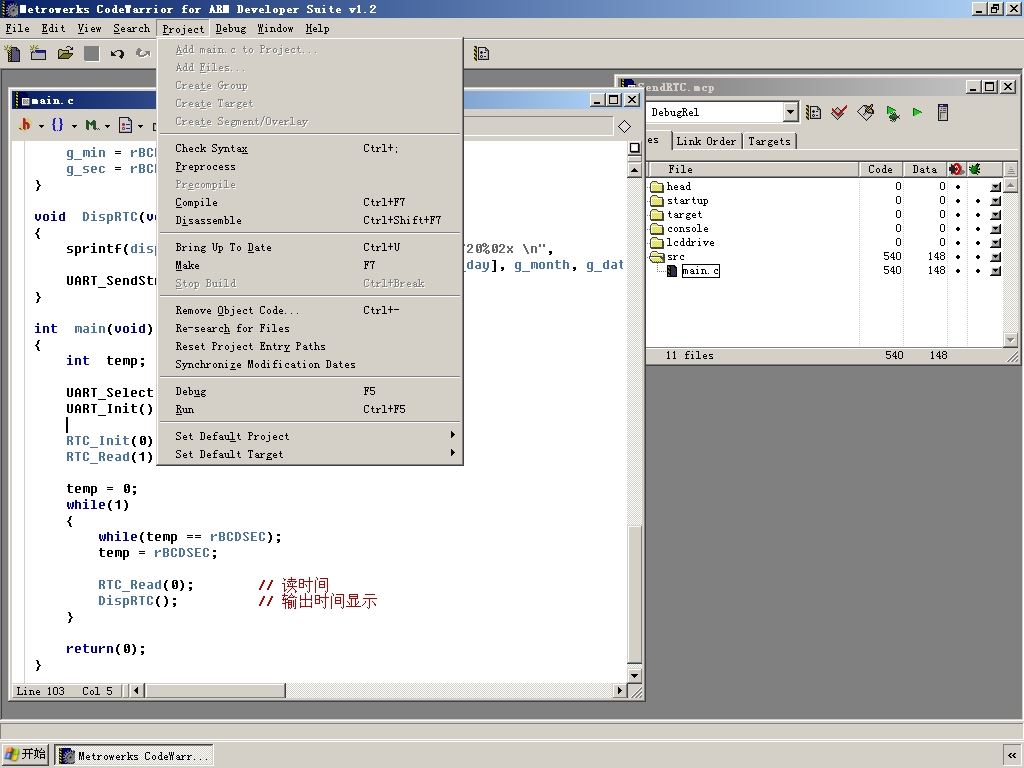This screenshot has height=768, width=1024.
Task: Click the taskbar tray expand chevron
Action: click(1012, 756)
